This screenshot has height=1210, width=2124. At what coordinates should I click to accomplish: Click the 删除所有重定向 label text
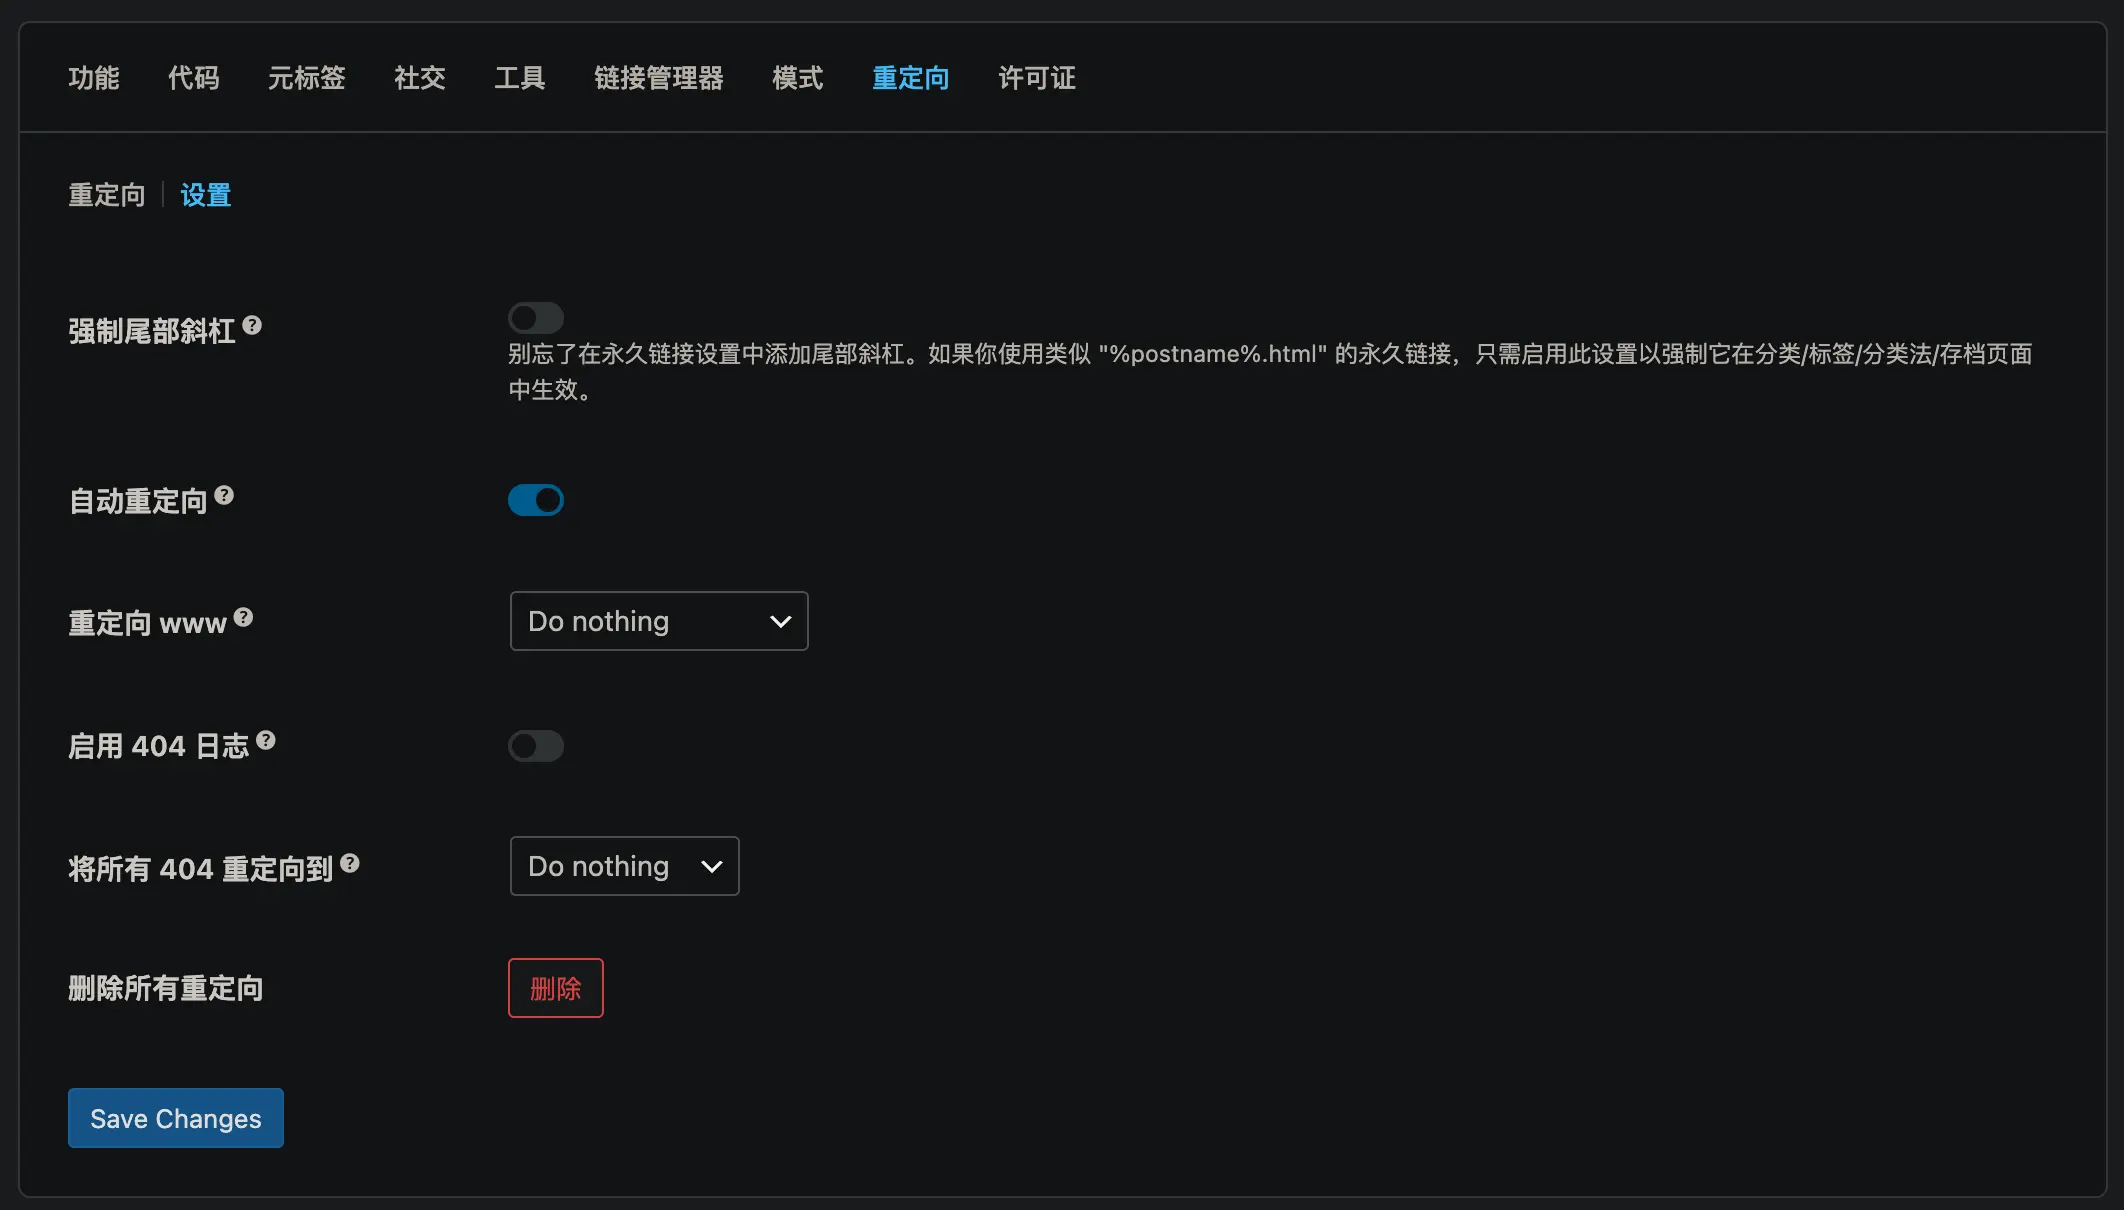(166, 989)
